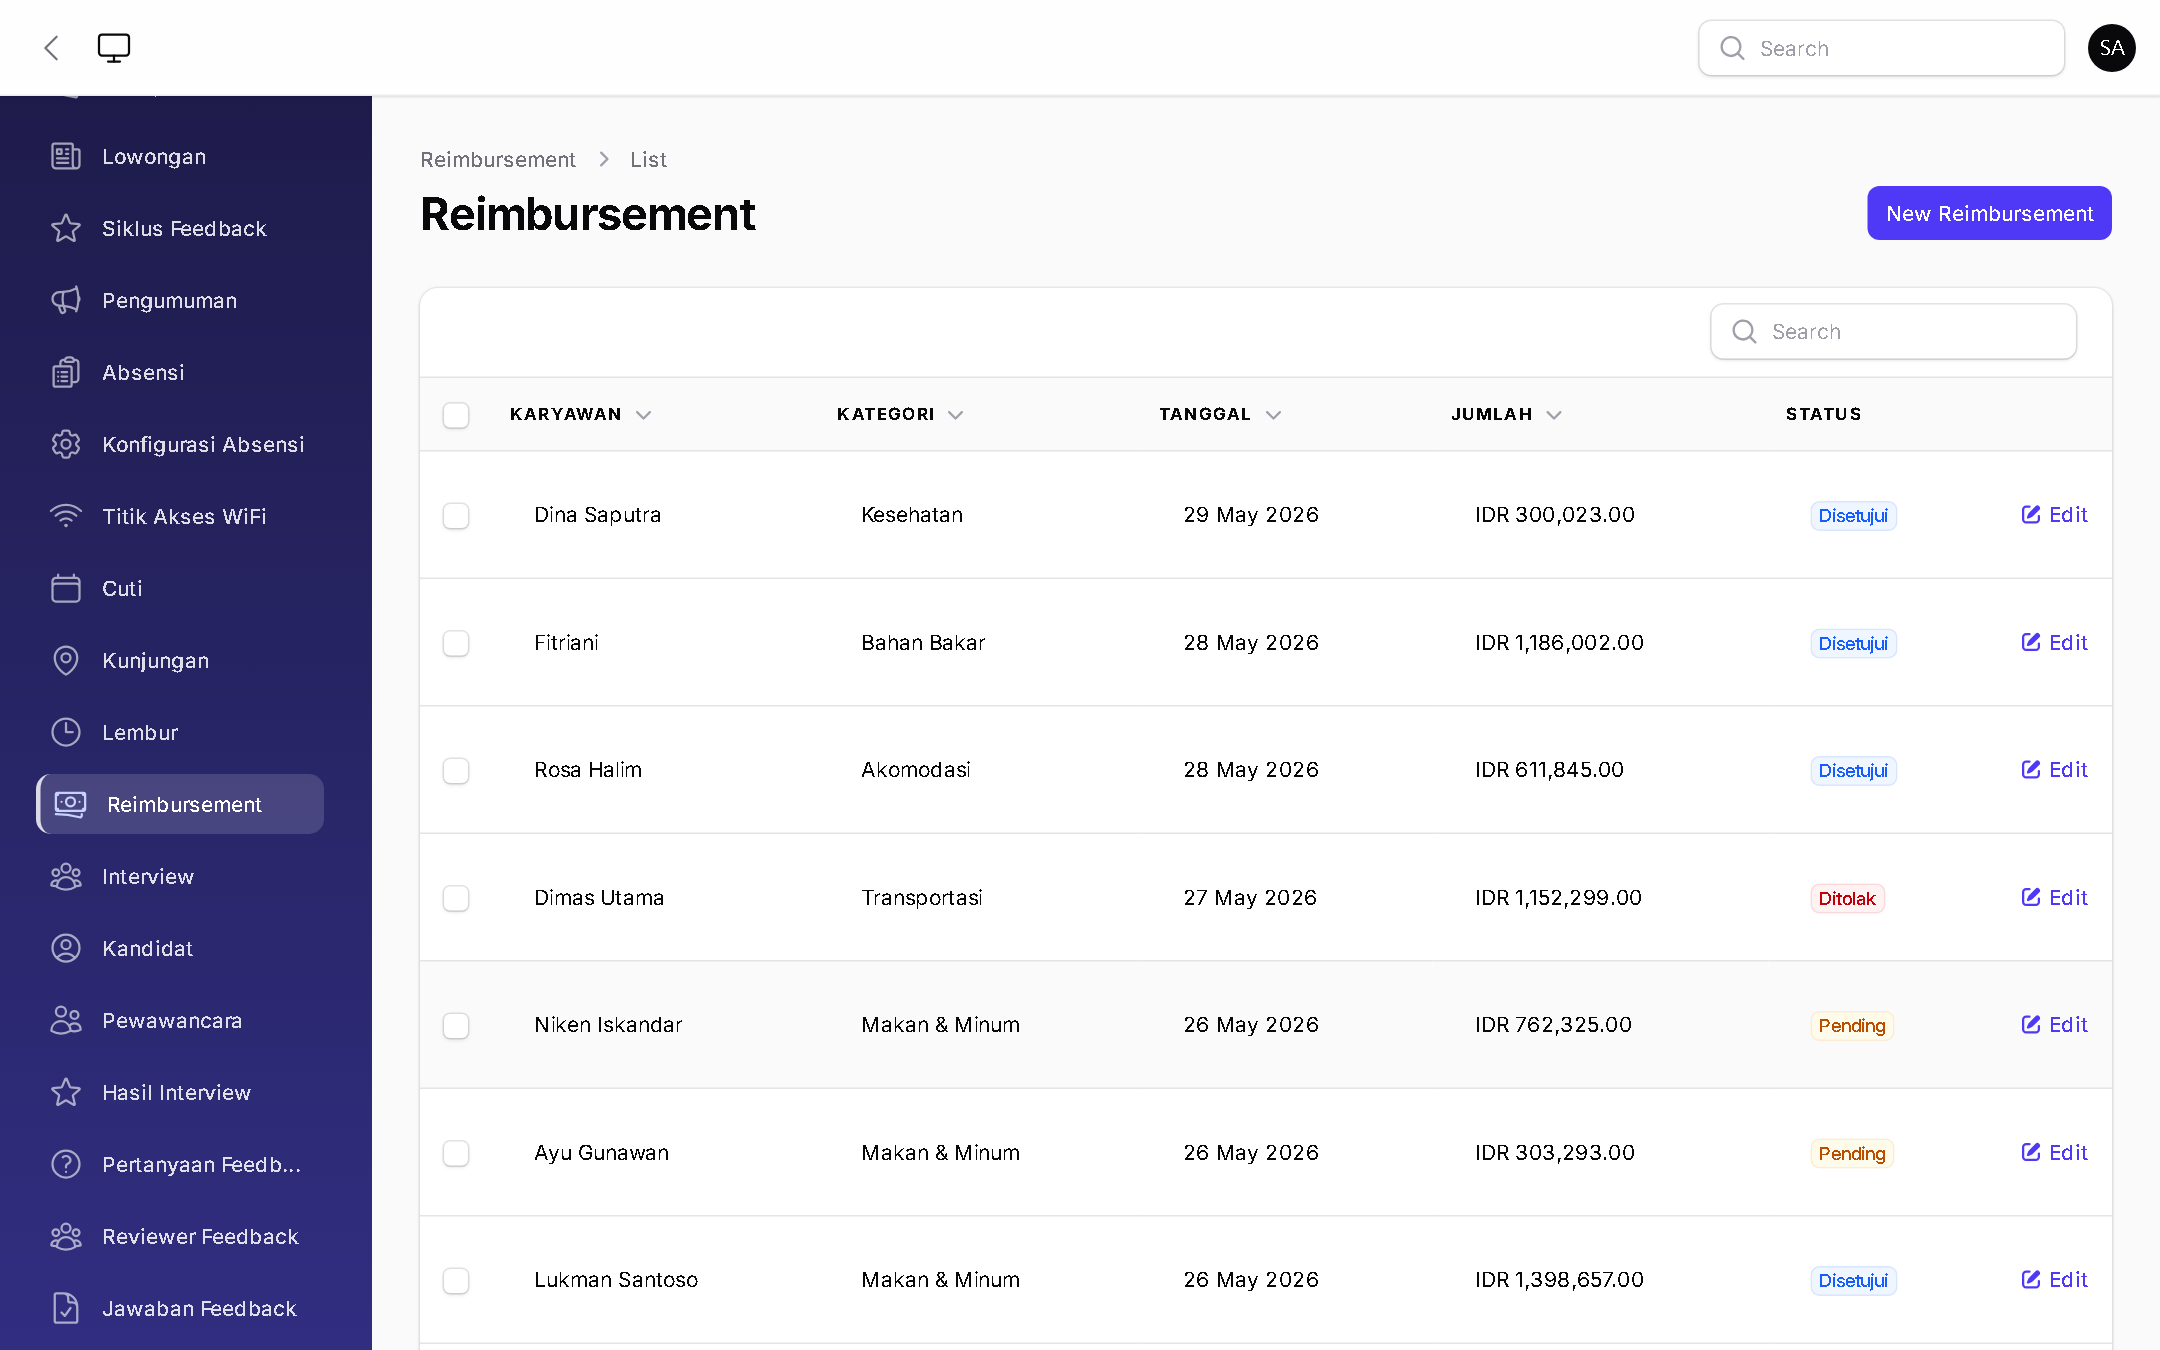Click the back arrow icon

(x=52, y=48)
